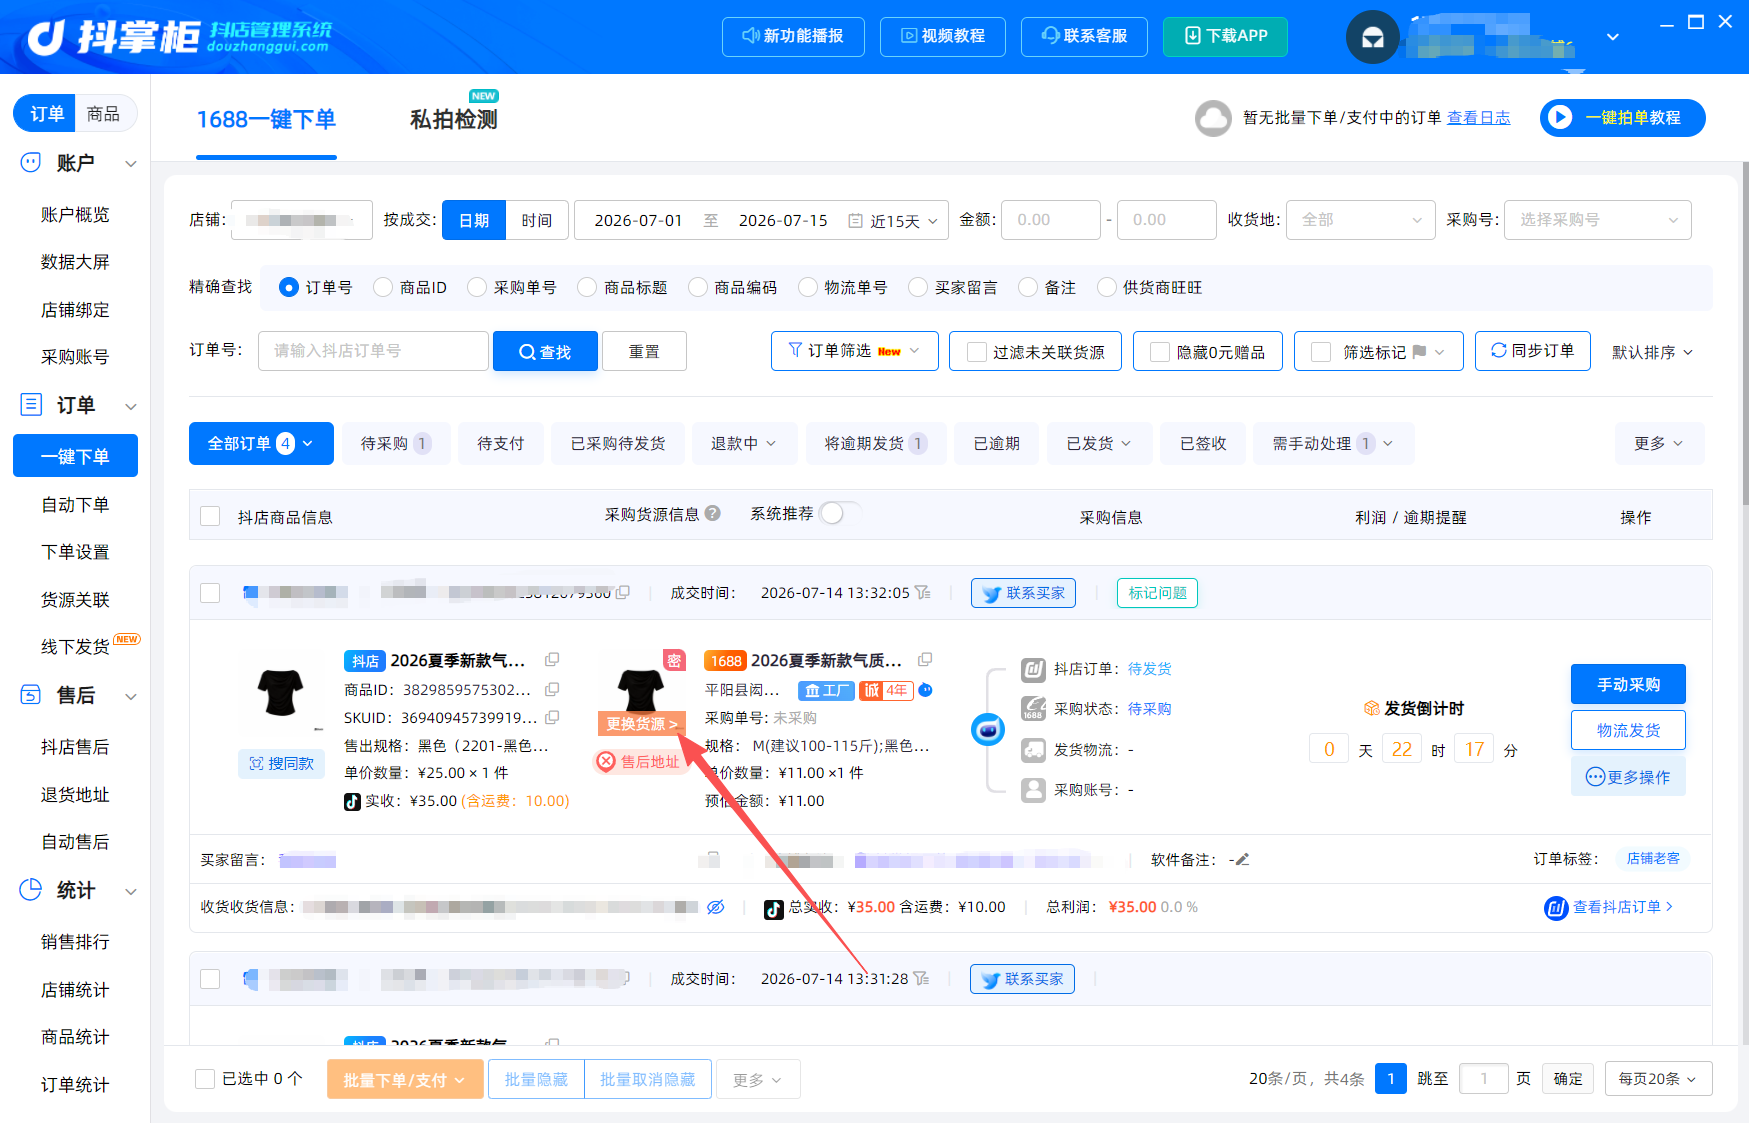This screenshot has width=1749, height=1123.
Task: Open the 每页20条 page size dropdown
Action: coord(1658,1079)
